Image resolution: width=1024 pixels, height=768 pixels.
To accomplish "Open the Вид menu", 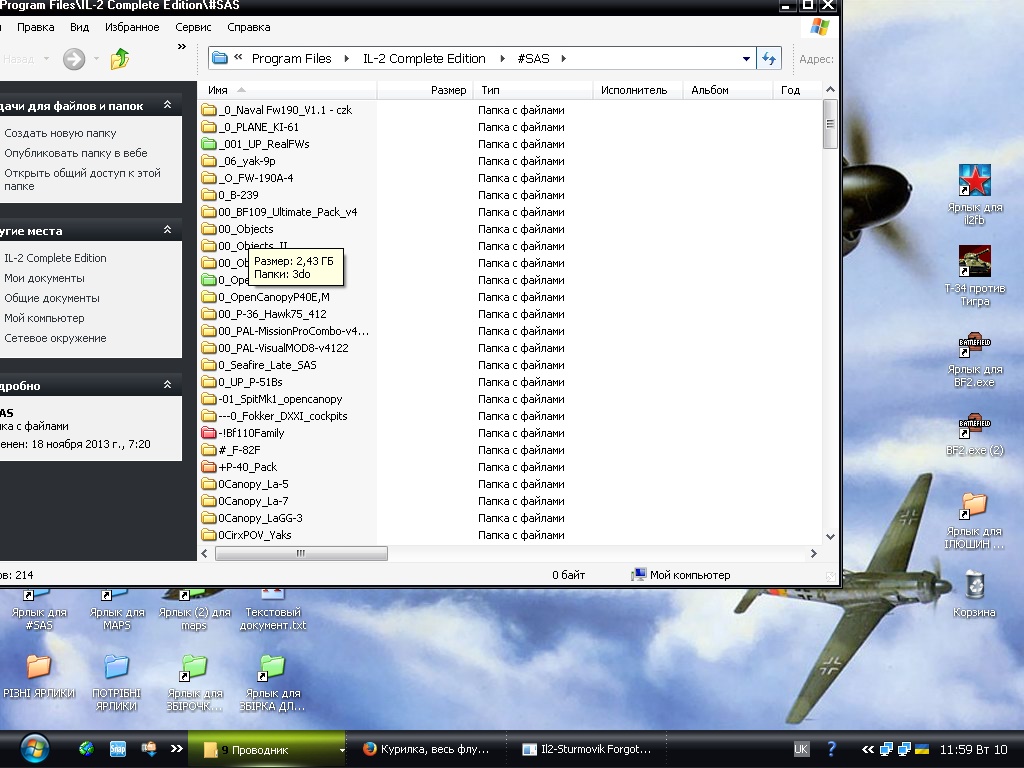I will (x=79, y=27).
